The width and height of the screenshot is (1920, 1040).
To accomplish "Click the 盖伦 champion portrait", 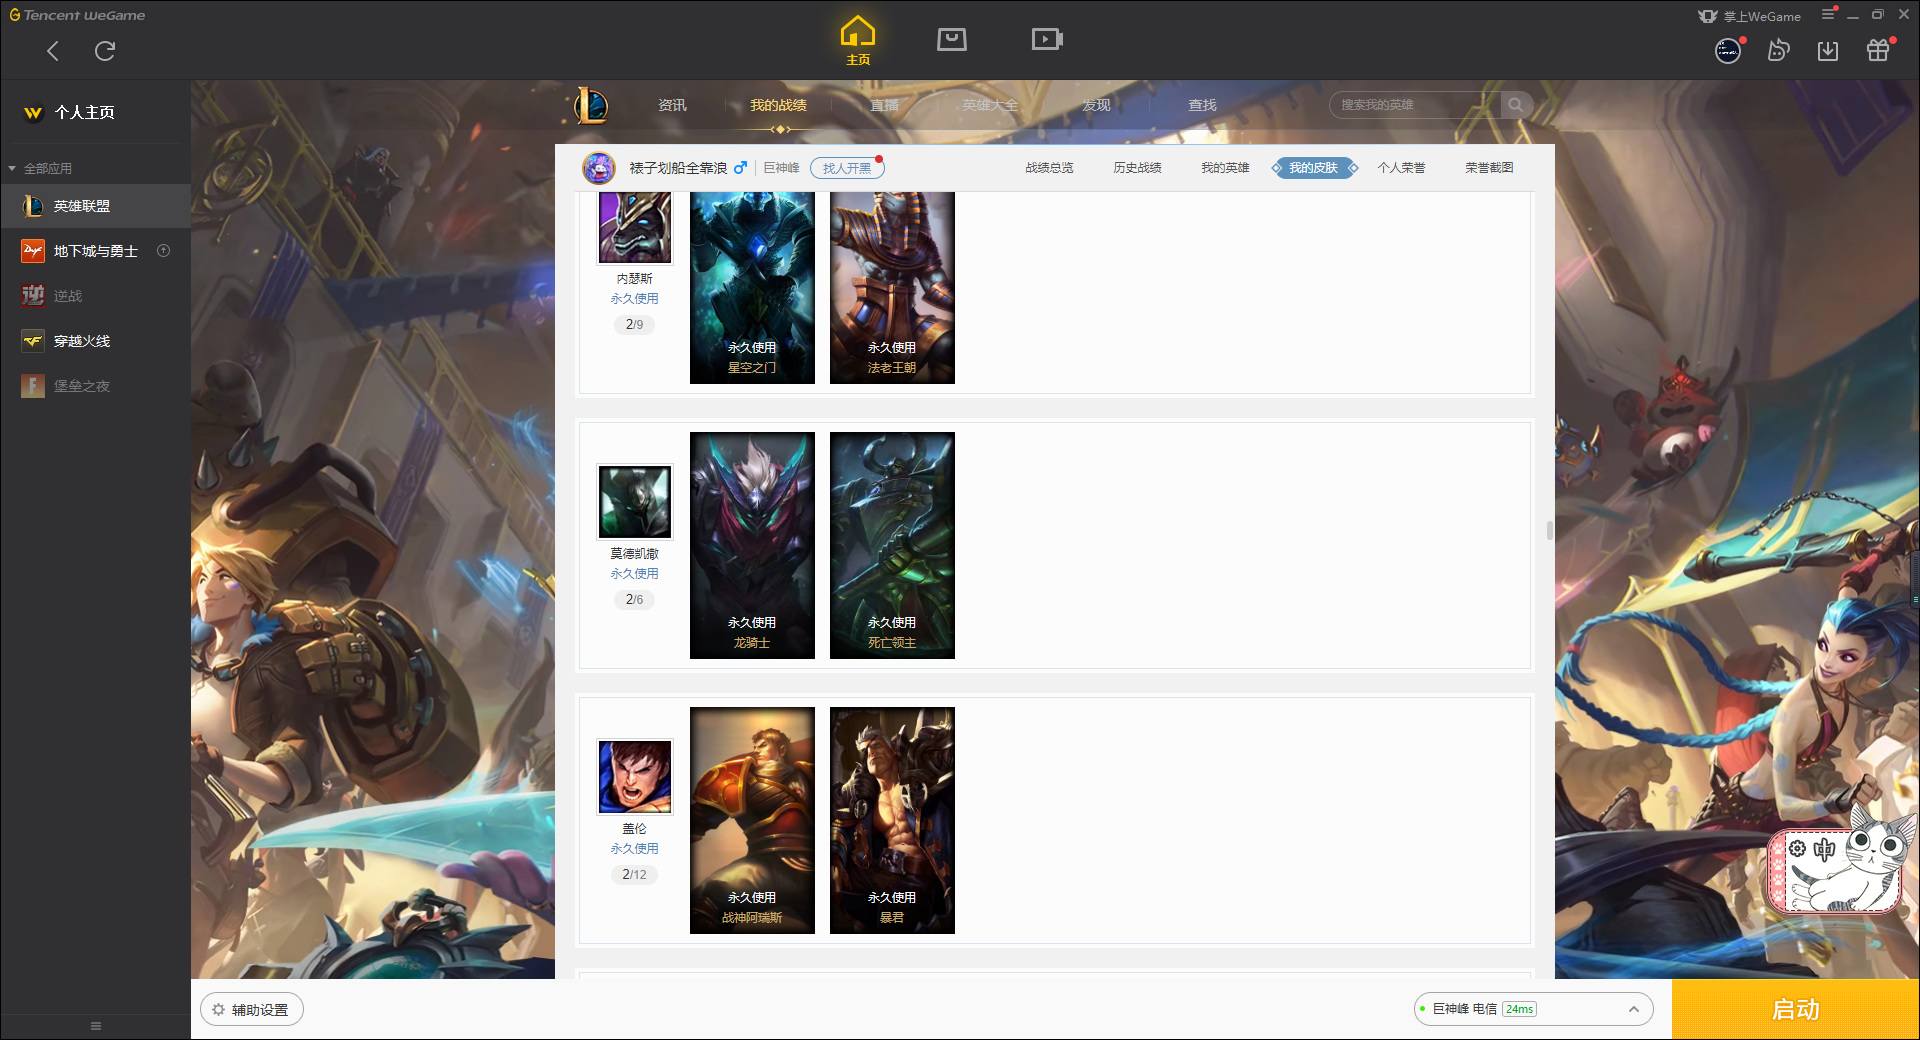I will tap(635, 777).
